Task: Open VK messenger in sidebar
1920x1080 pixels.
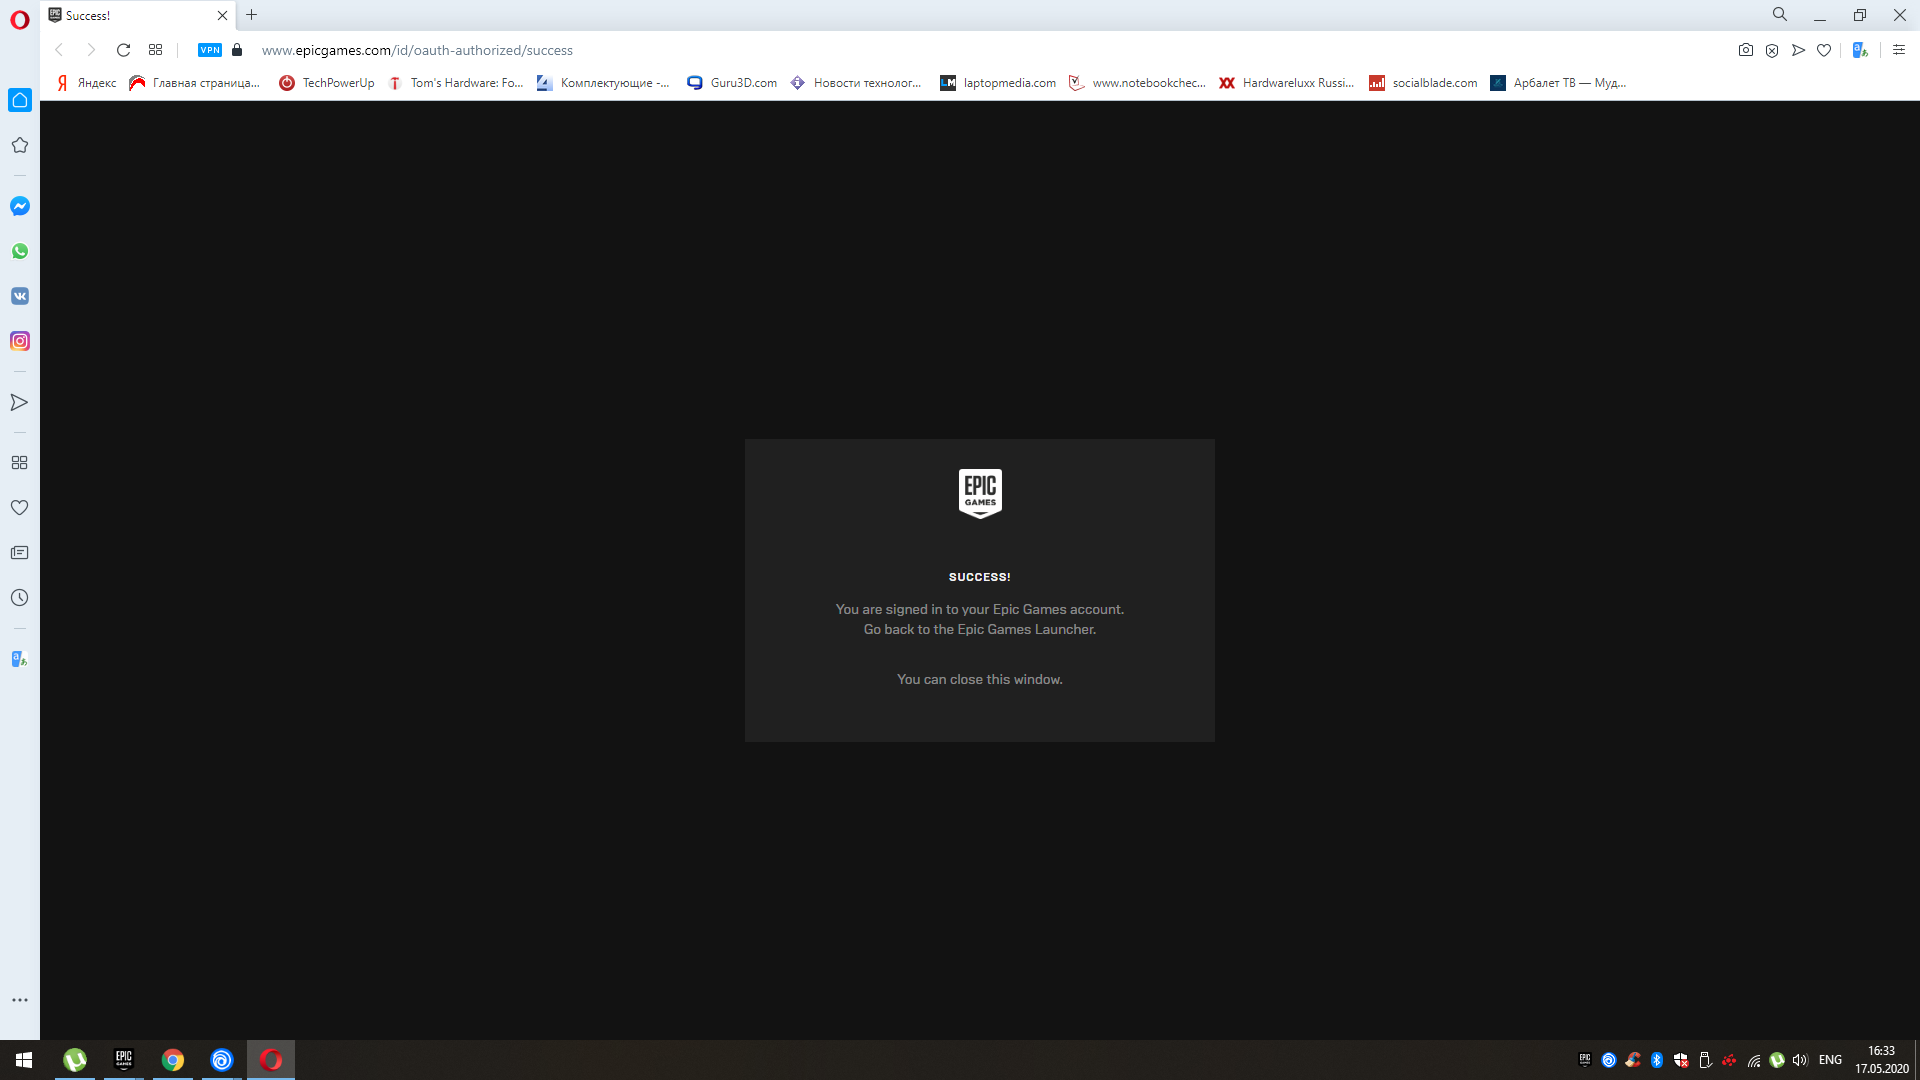Action: 20,296
